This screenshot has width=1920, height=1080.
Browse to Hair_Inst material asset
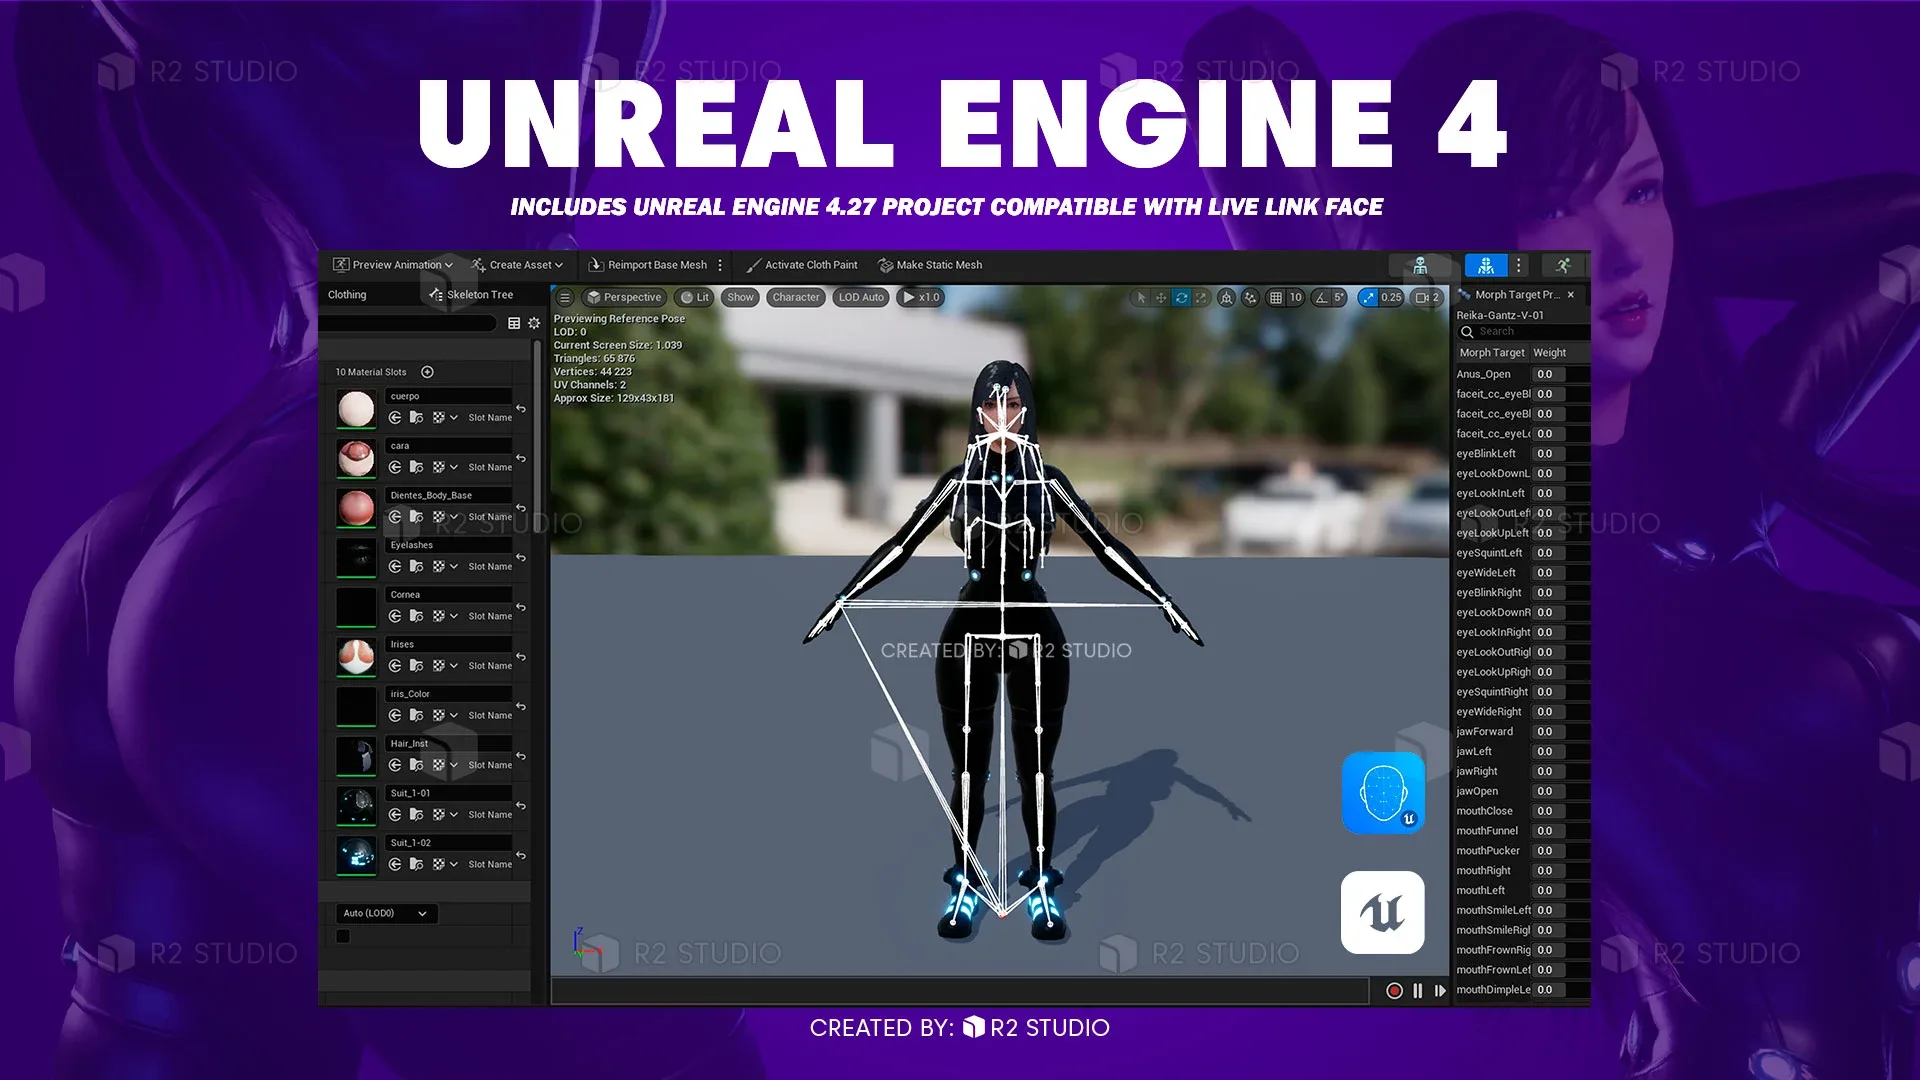(x=416, y=765)
